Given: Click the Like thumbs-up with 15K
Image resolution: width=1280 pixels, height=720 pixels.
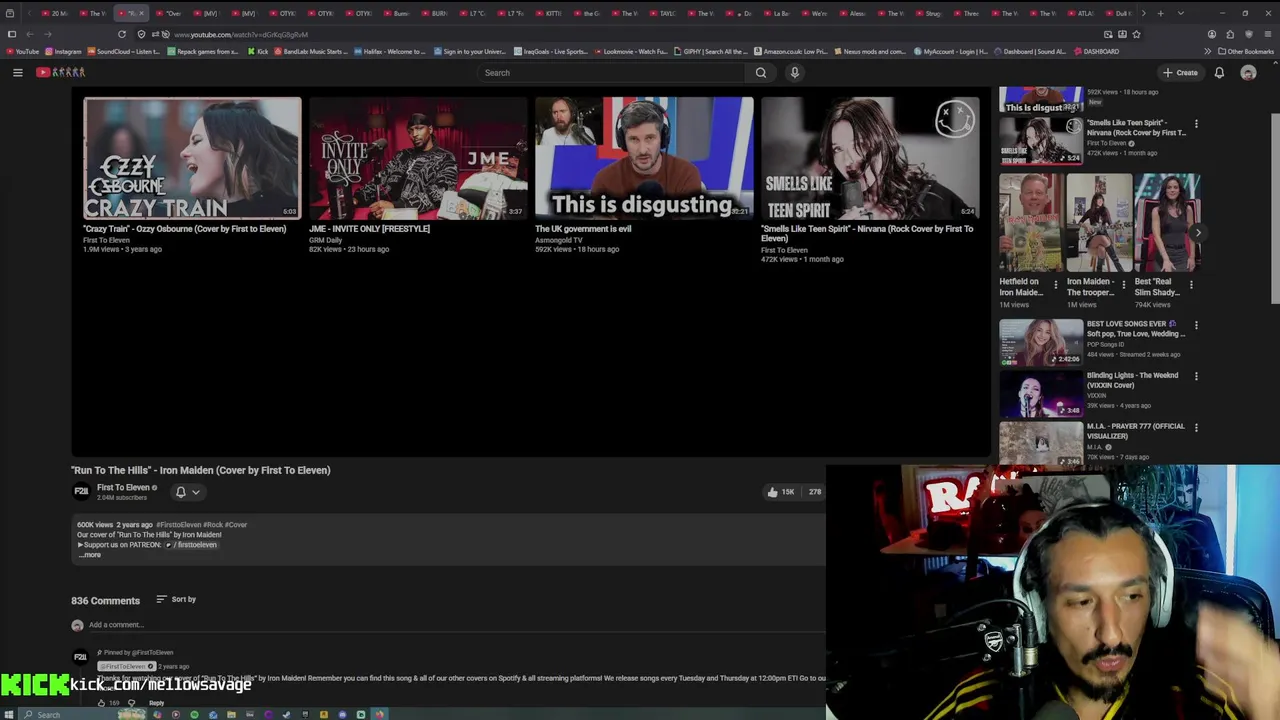Looking at the screenshot, I should click(x=781, y=492).
